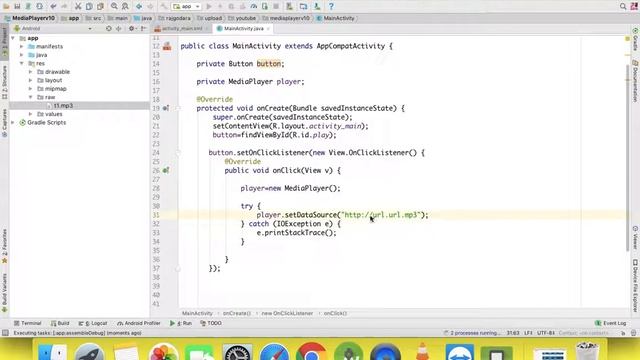Expand the values folder
The width and height of the screenshot is (640, 360).
click(30, 114)
